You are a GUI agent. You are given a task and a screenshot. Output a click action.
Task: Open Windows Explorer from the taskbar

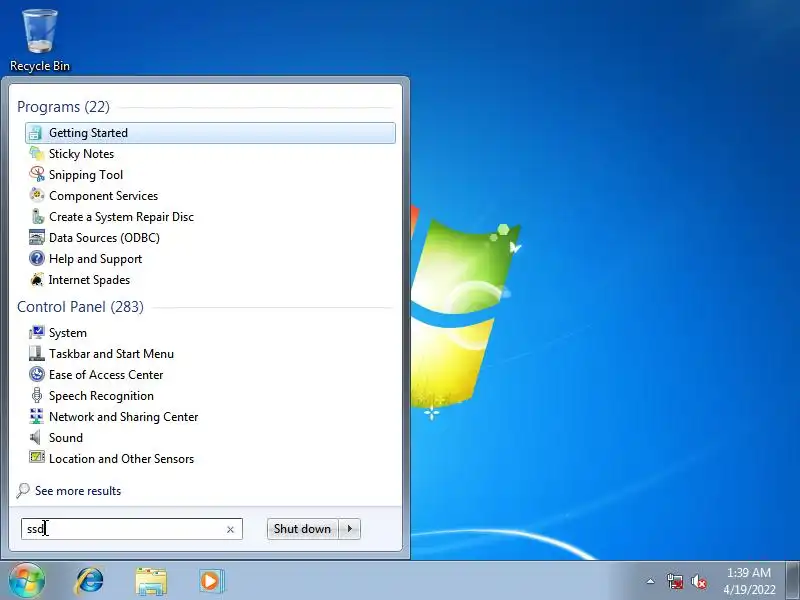tap(151, 582)
